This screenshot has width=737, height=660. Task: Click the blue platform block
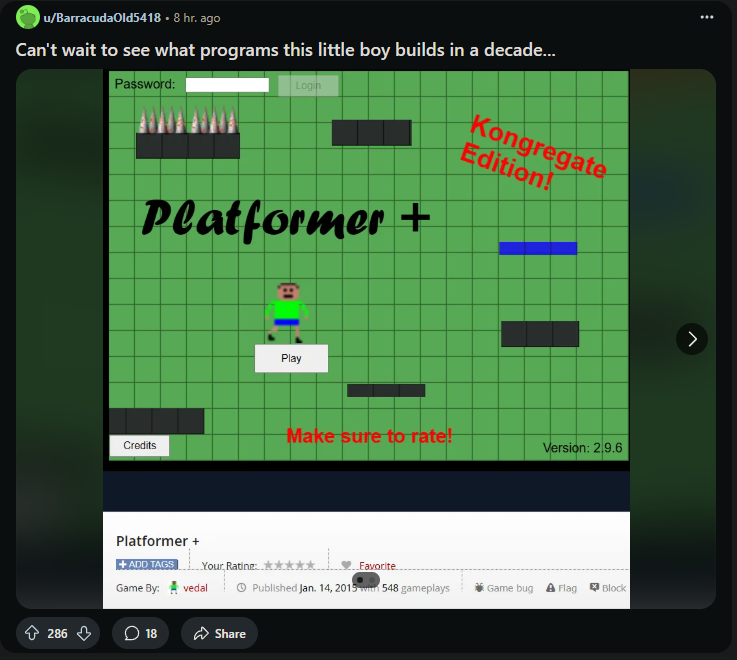pos(538,248)
